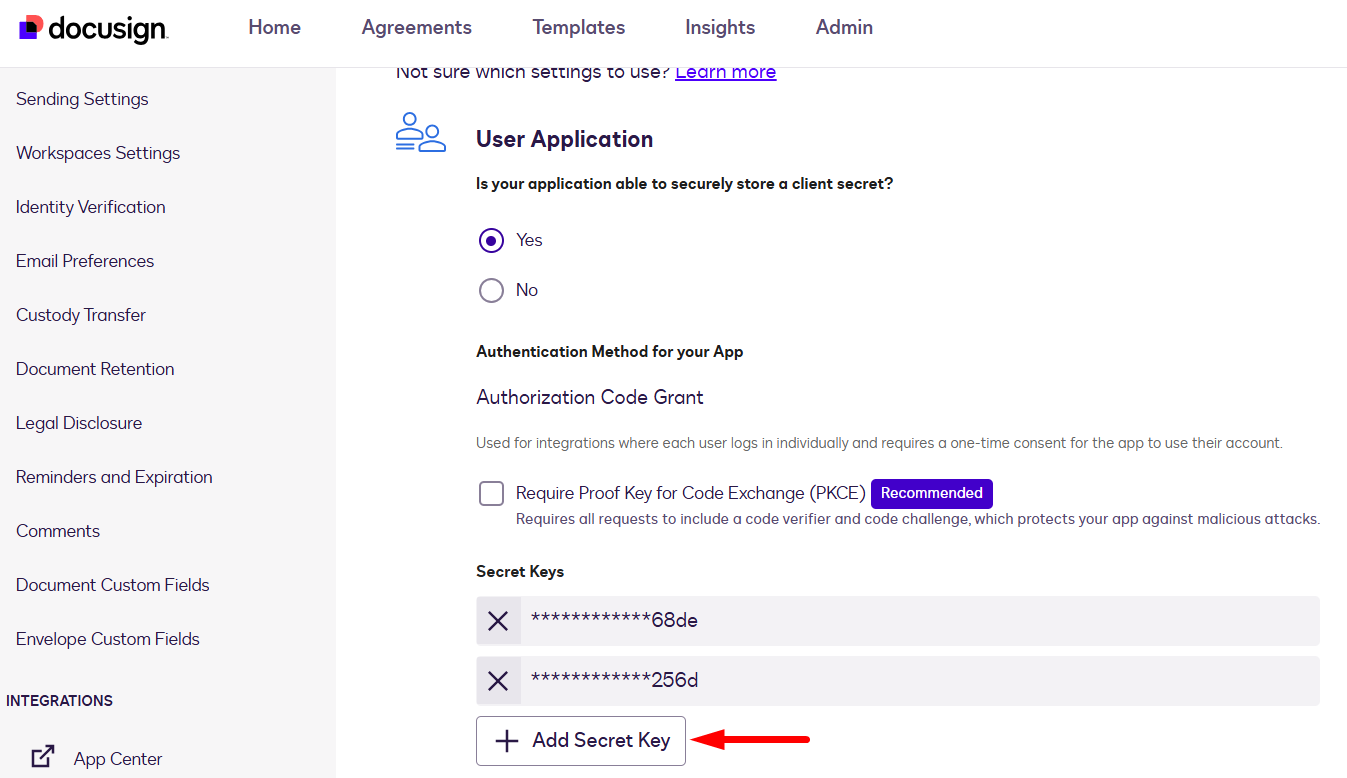Enable Require Proof Key for Code Exchange checkbox
This screenshot has width=1347, height=778.
(x=491, y=493)
